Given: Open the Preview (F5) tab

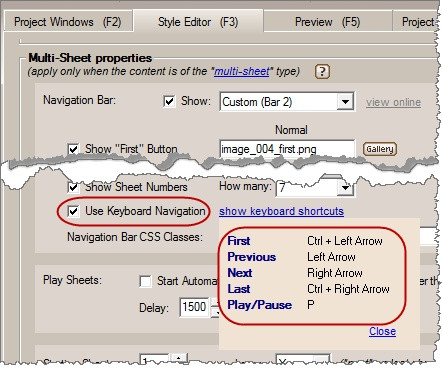Looking at the screenshot, I should point(328,22).
